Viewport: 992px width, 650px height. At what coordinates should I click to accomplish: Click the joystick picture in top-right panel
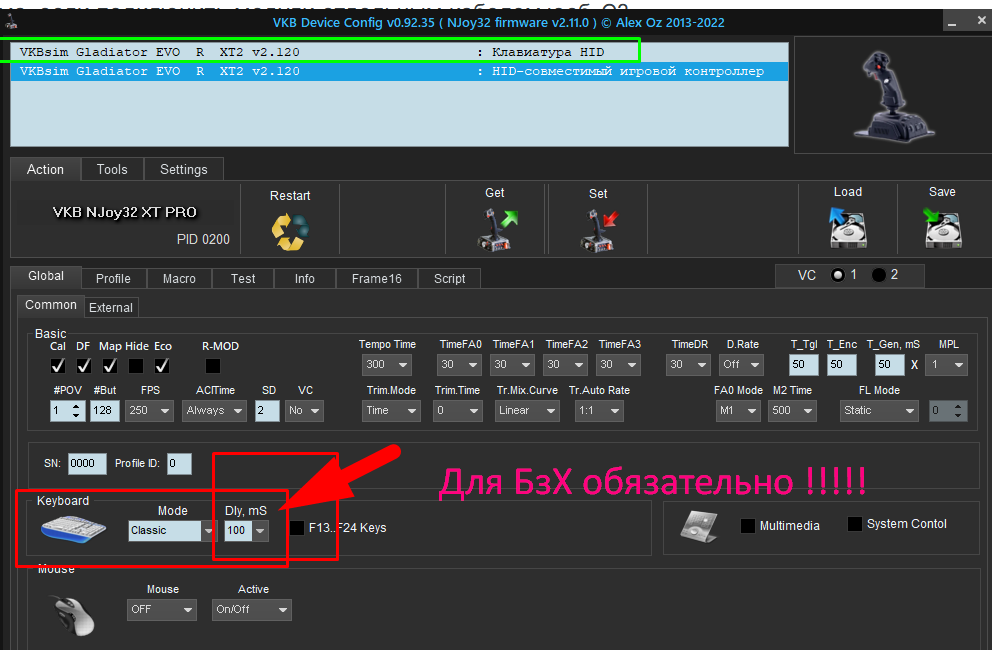[893, 96]
